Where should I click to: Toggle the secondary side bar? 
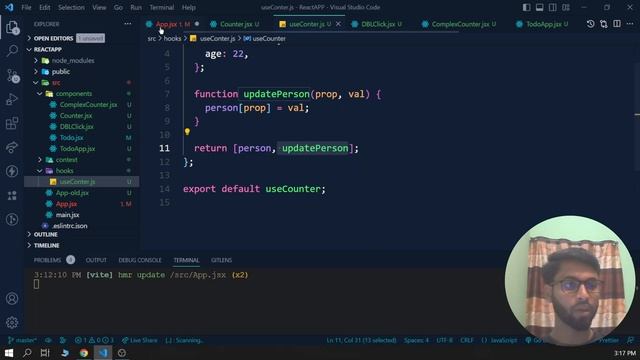pos(553,7)
